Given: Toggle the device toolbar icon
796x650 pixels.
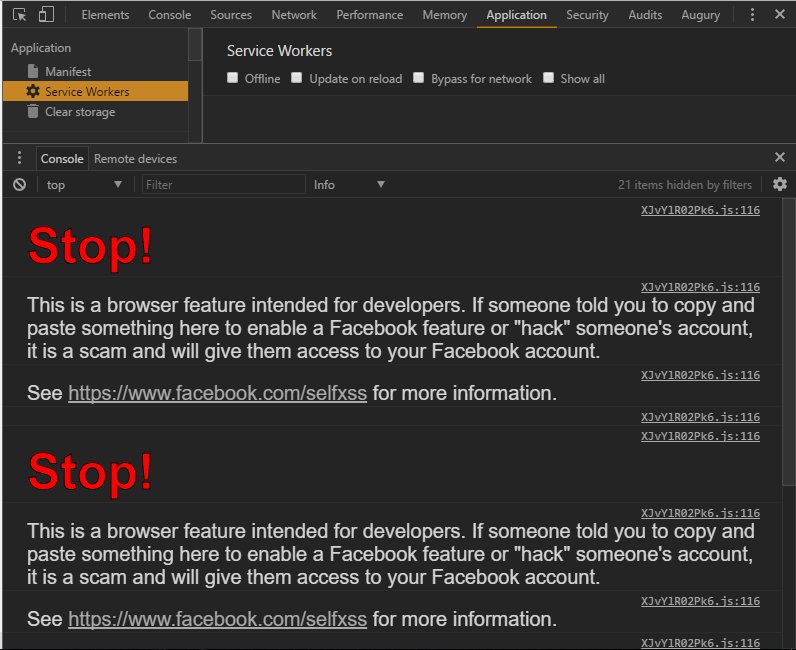Looking at the screenshot, I should pos(46,14).
